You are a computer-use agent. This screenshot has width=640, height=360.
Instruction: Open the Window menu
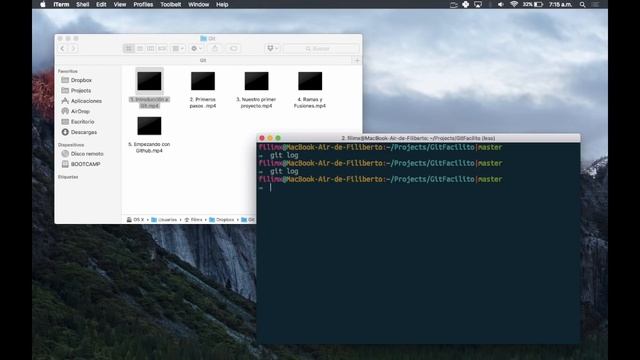tap(199, 4)
